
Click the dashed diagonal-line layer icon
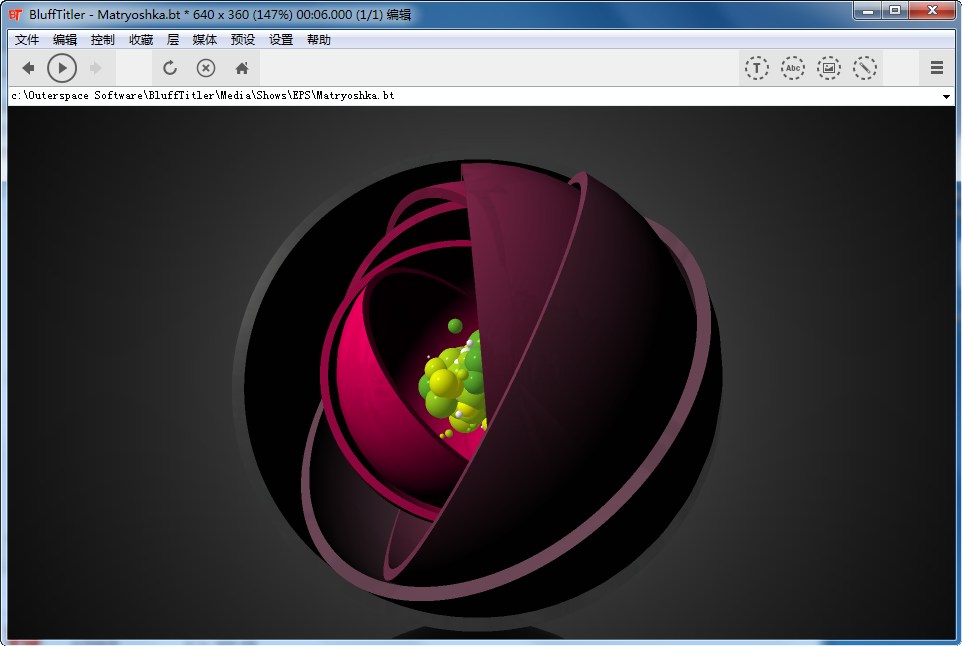[865, 68]
